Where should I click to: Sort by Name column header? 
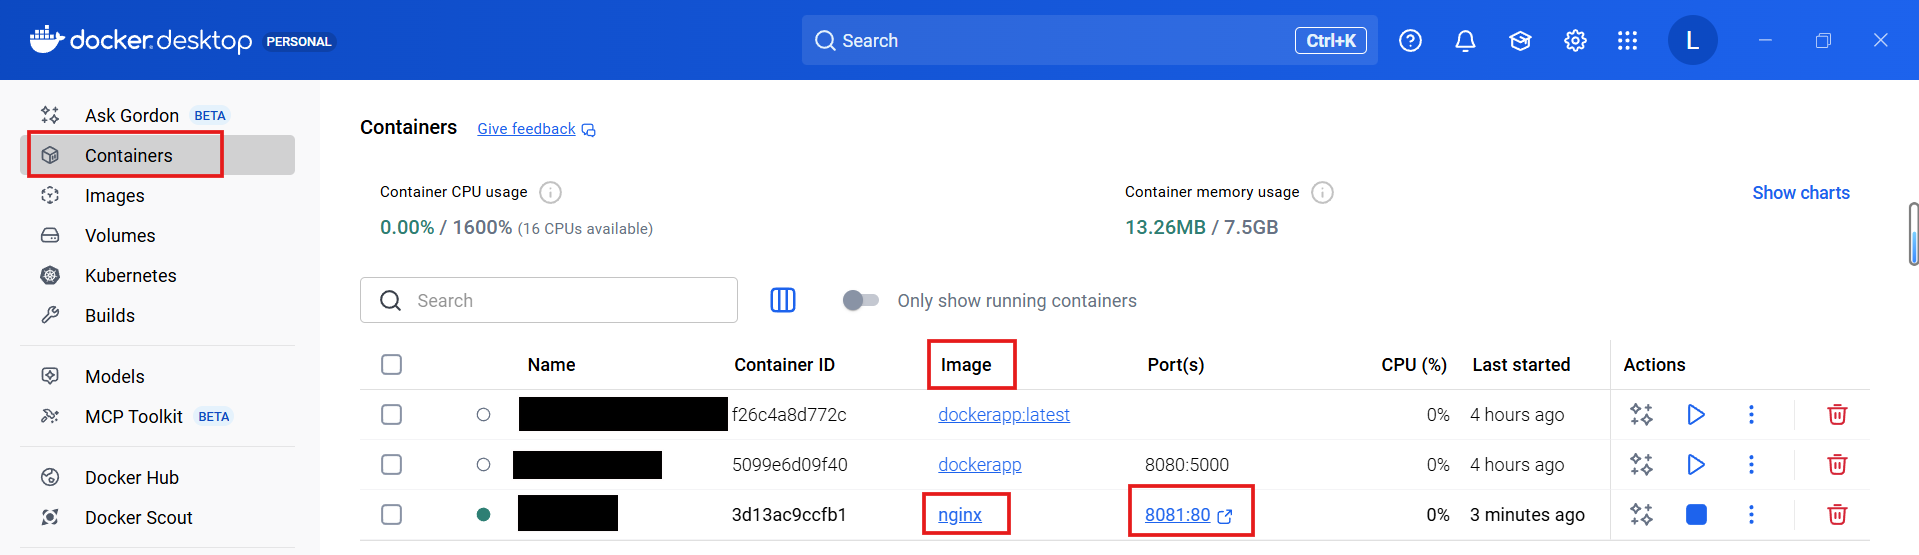tap(552, 365)
